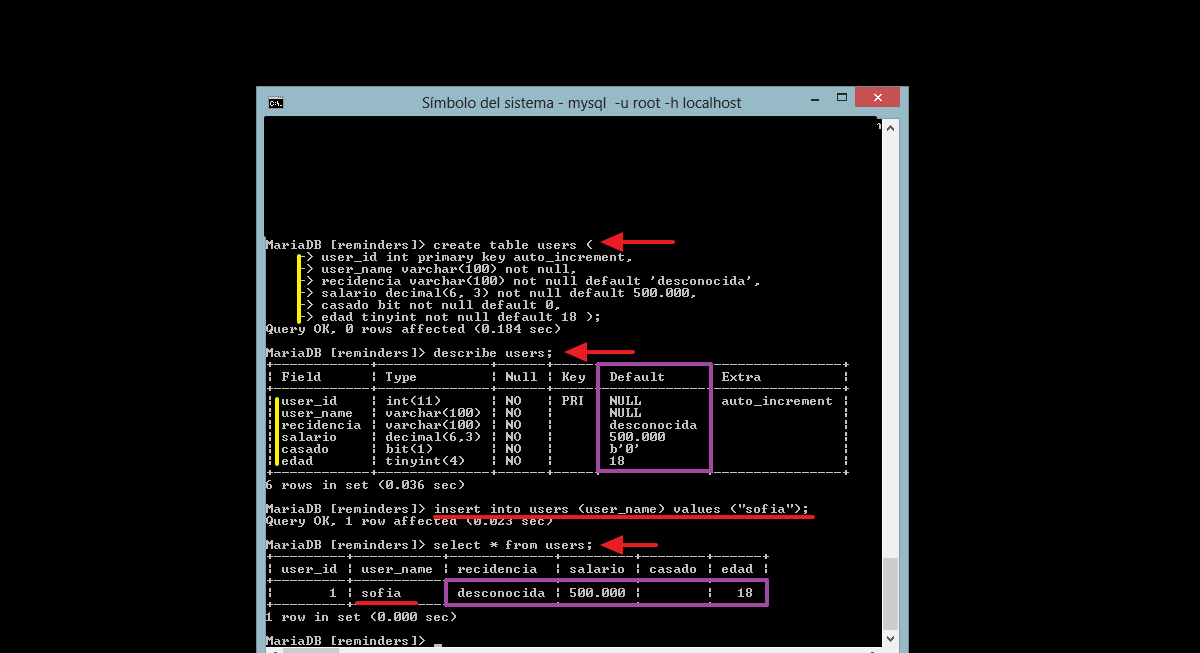Click the 'Field' column header
1200x653 pixels.
click(x=301, y=377)
